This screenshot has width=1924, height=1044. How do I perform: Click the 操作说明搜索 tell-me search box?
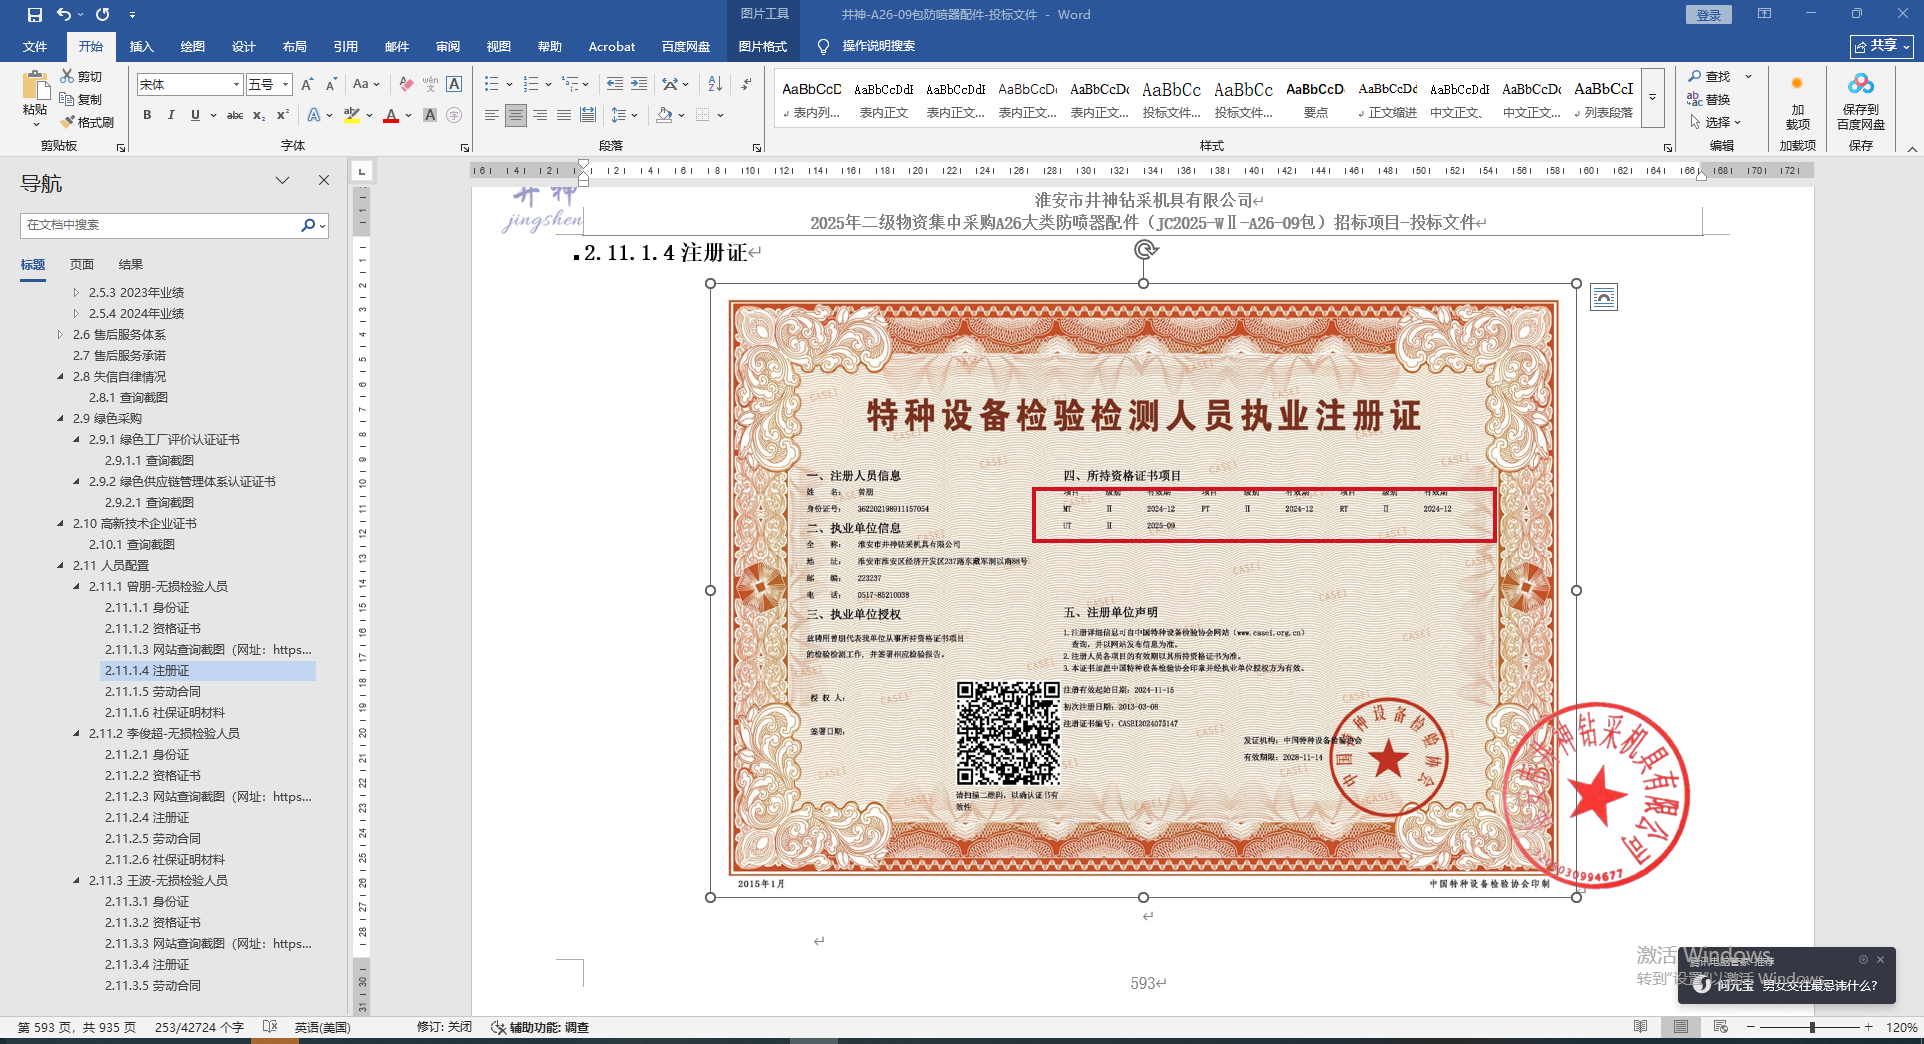tap(878, 46)
